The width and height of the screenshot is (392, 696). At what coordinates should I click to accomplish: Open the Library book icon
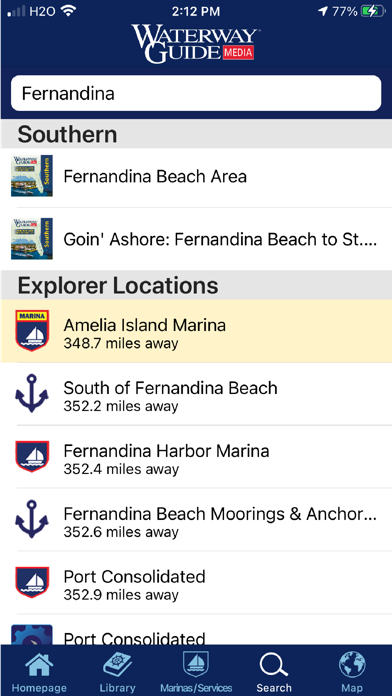pos(117,666)
